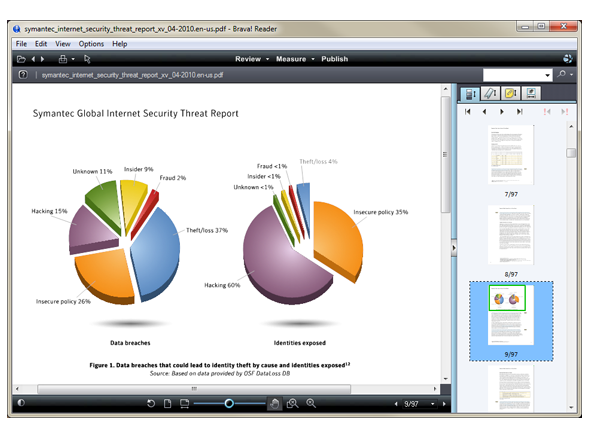Click the document horizontal scrollbar thumb
Image resolution: width=591 pixels, height=423 pixels.
coord(194,389)
